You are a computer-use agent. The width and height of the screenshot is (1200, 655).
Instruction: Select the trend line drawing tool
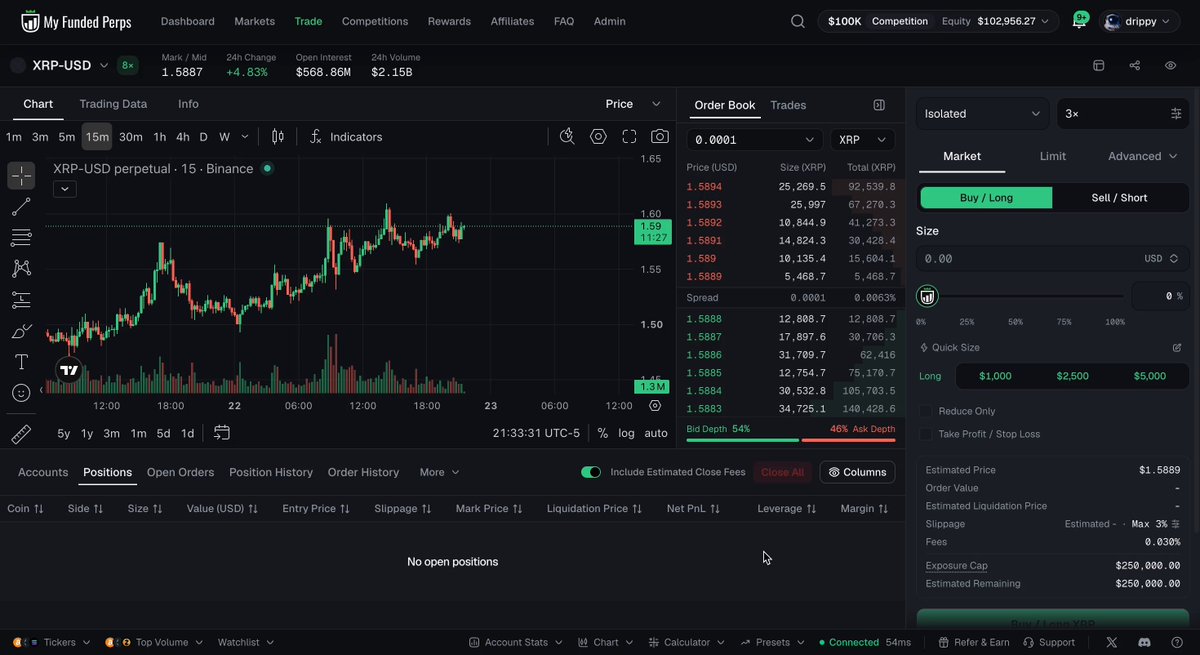click(x=21, y=207)
